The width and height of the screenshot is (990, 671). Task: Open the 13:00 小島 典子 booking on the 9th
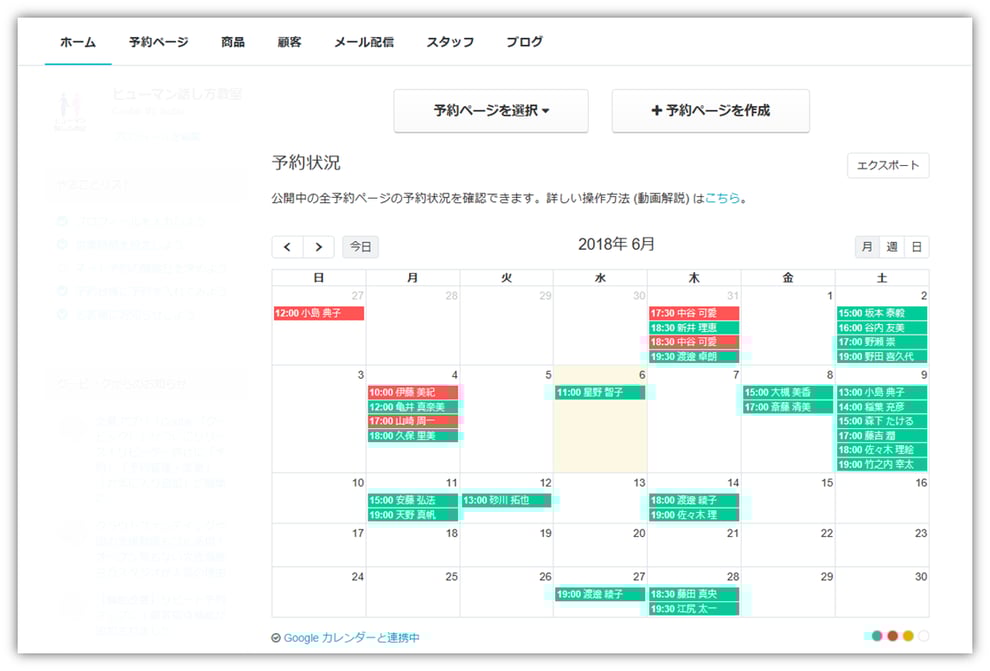click(882, 393)
